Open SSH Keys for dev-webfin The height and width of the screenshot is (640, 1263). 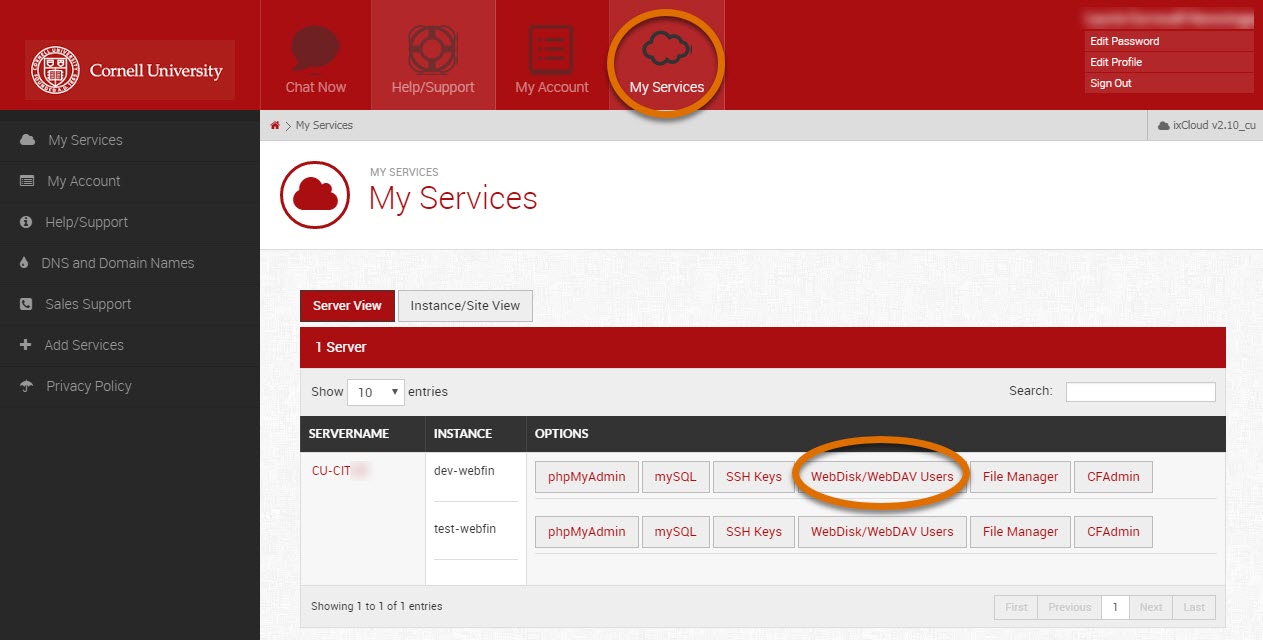[x=754, y=477]
